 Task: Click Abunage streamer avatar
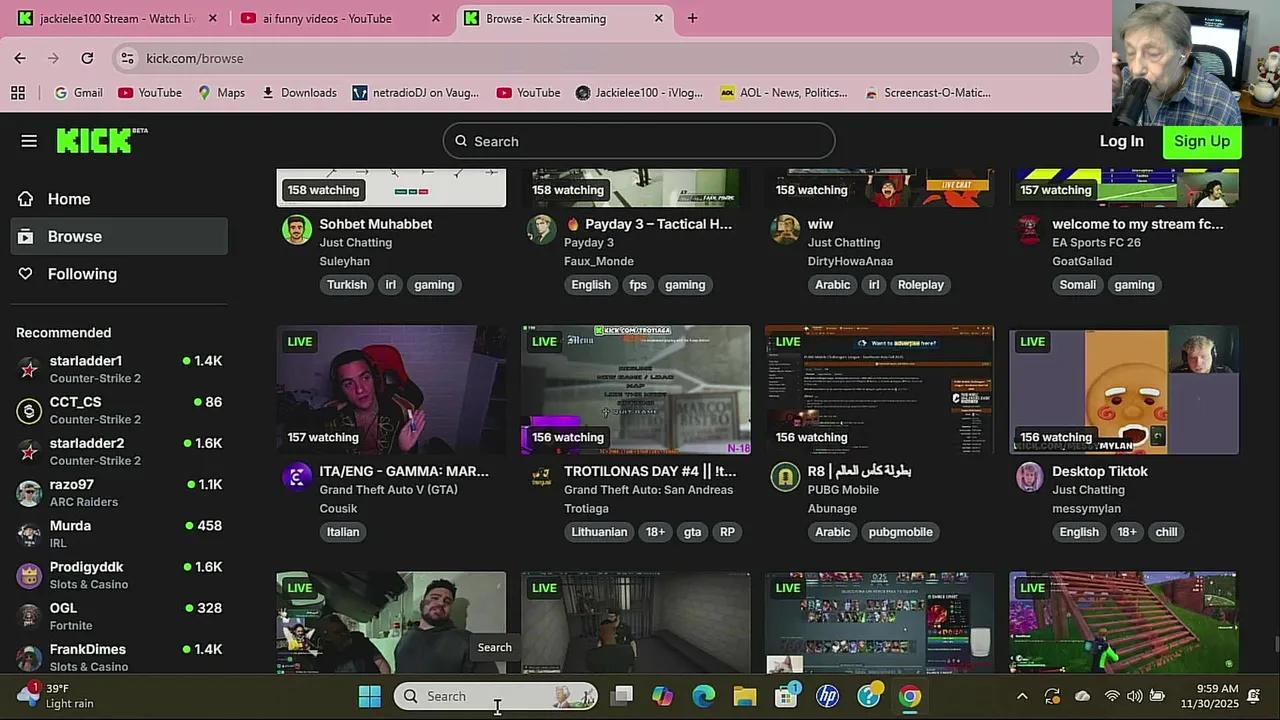pyautogui.click(x=785, y=477)
